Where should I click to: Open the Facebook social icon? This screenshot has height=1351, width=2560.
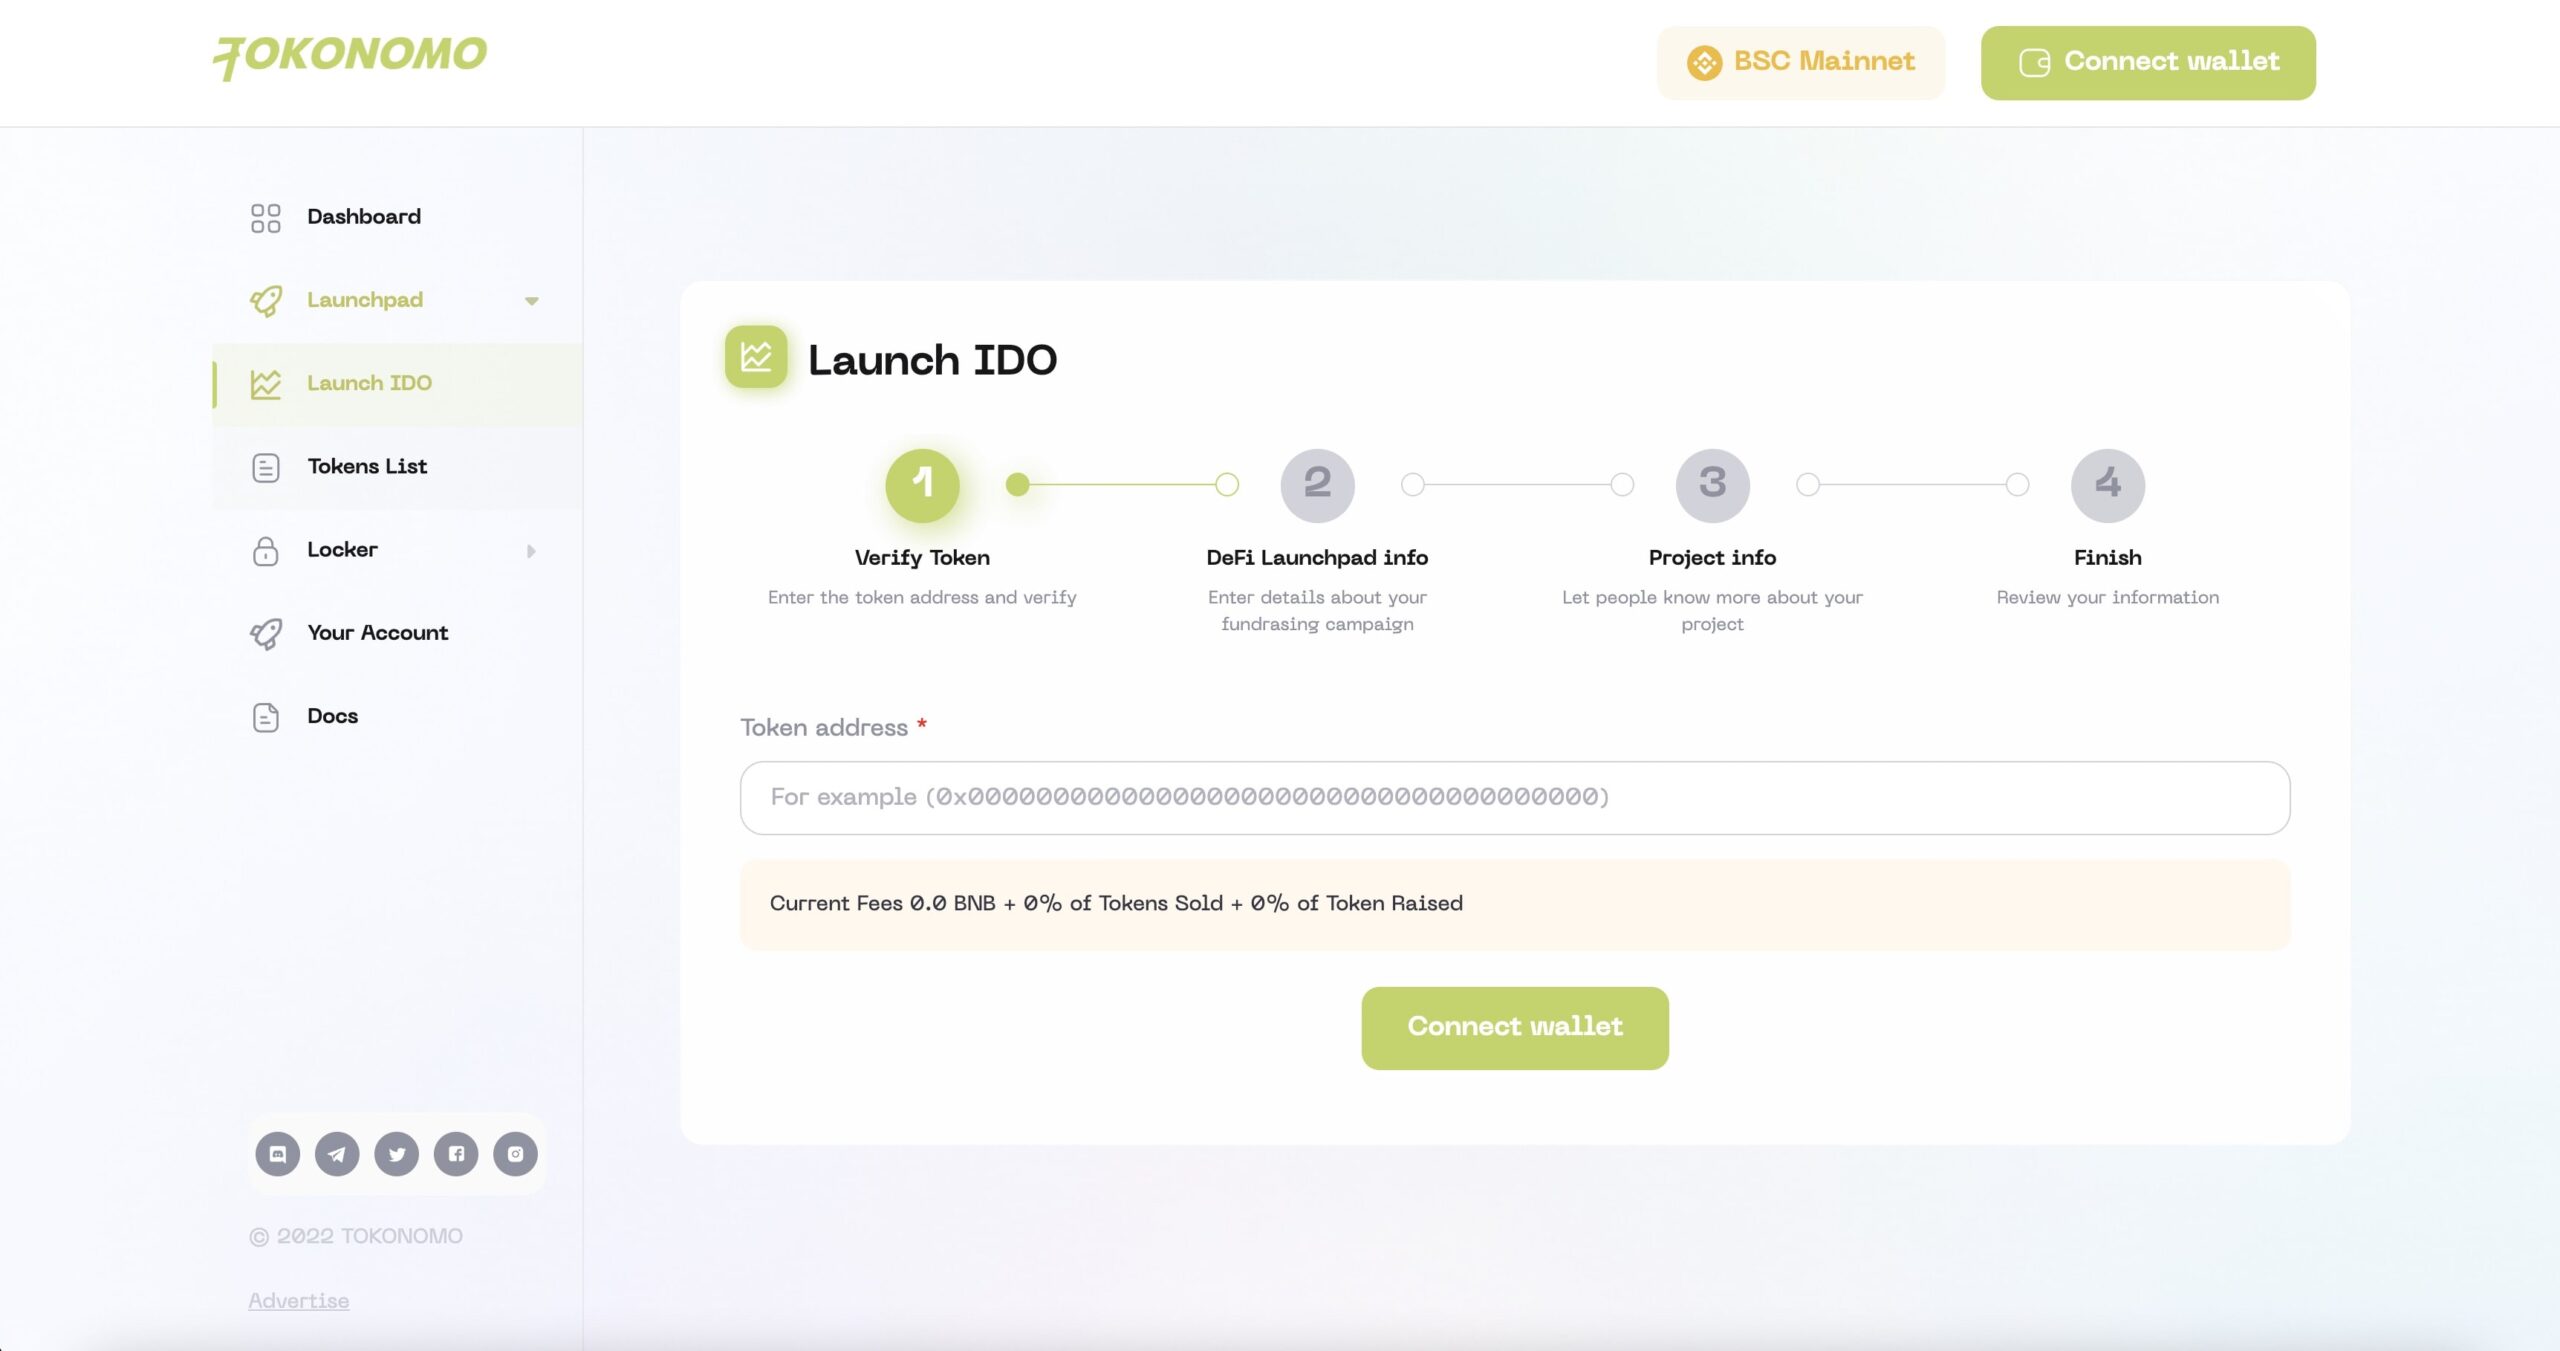point(456,1154)
